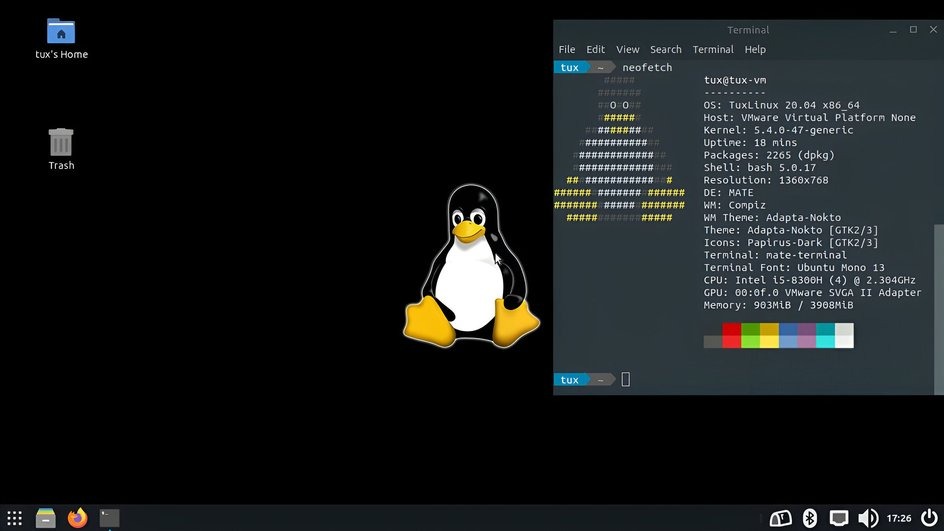Click the 'GPU: 00:0f.0 VMware SVGA II Adapter' line
This screenshot has height=531, width=944.
(x=812, y=293)
